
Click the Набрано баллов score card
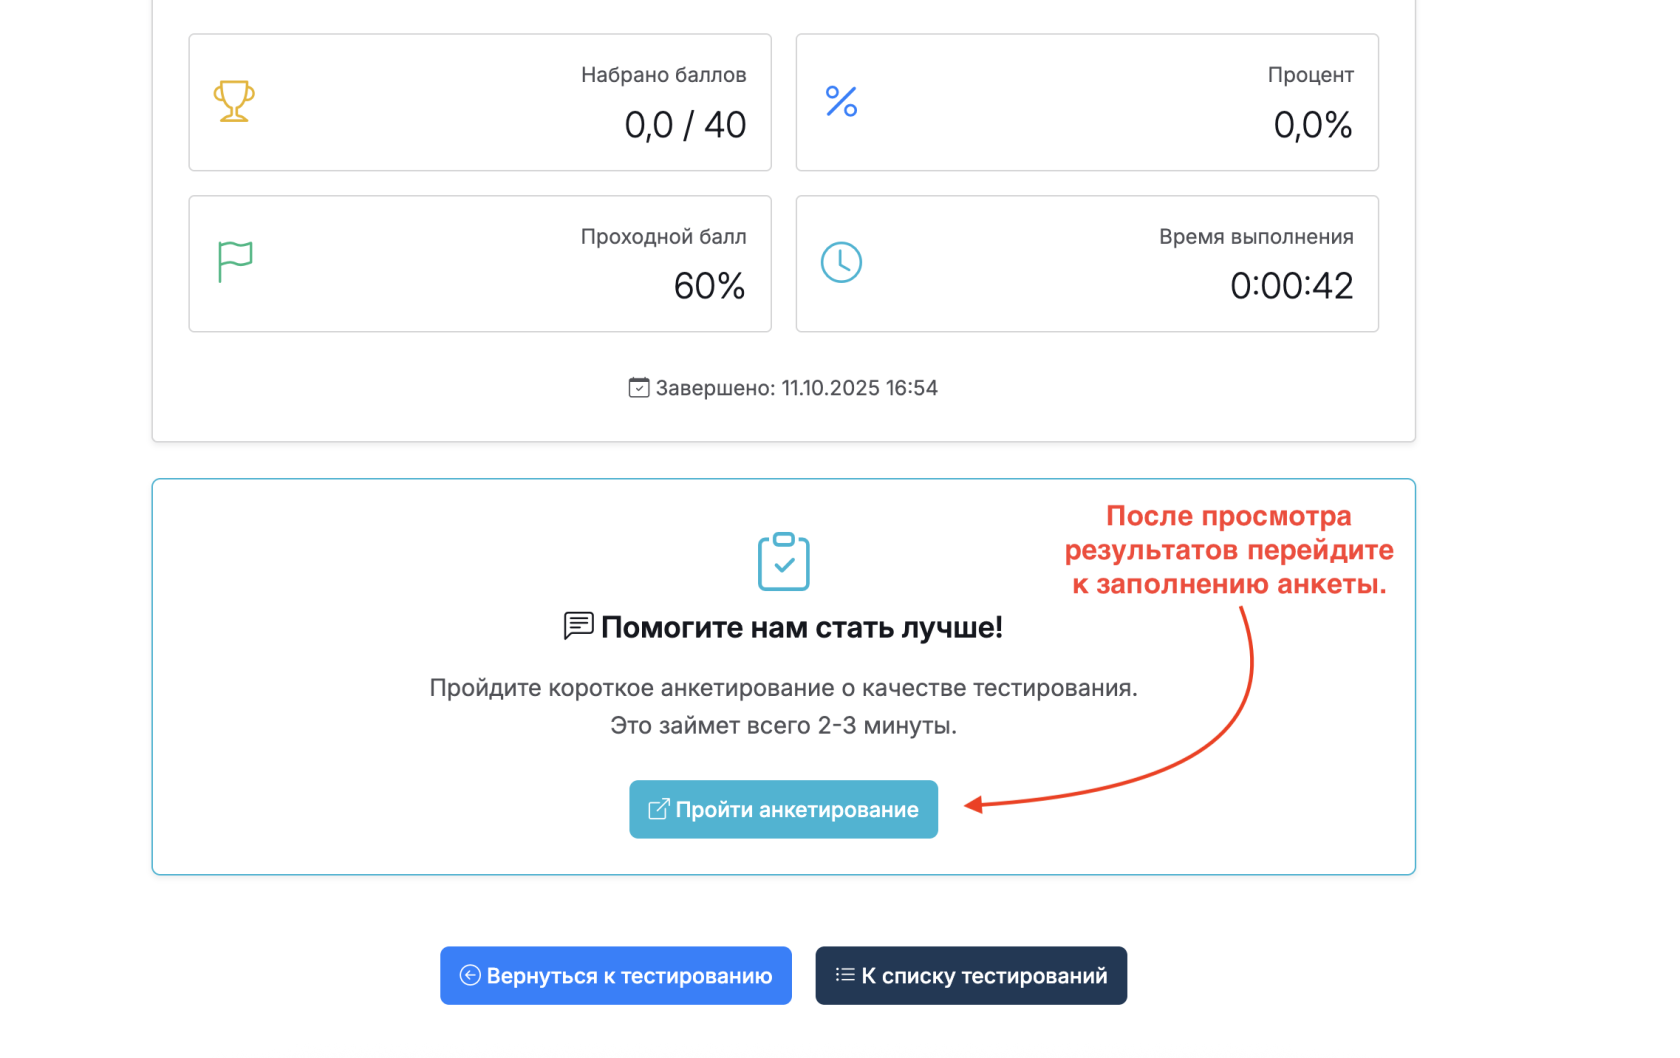[x=479, y=102]
